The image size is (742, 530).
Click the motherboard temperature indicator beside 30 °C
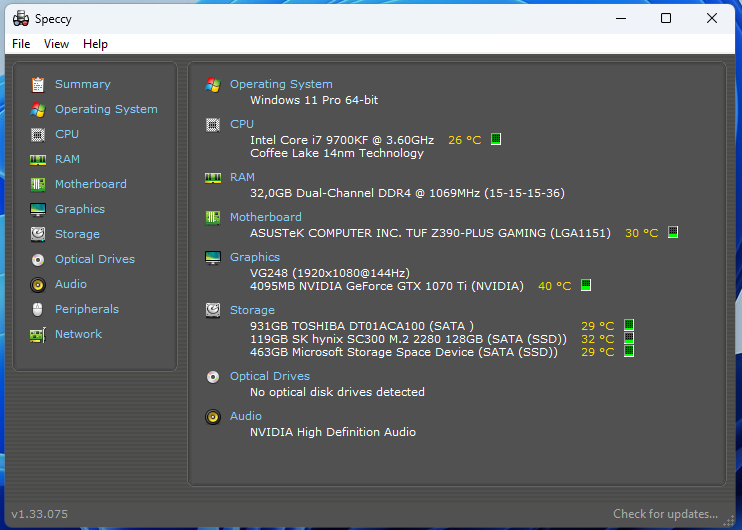pos(673,233)
